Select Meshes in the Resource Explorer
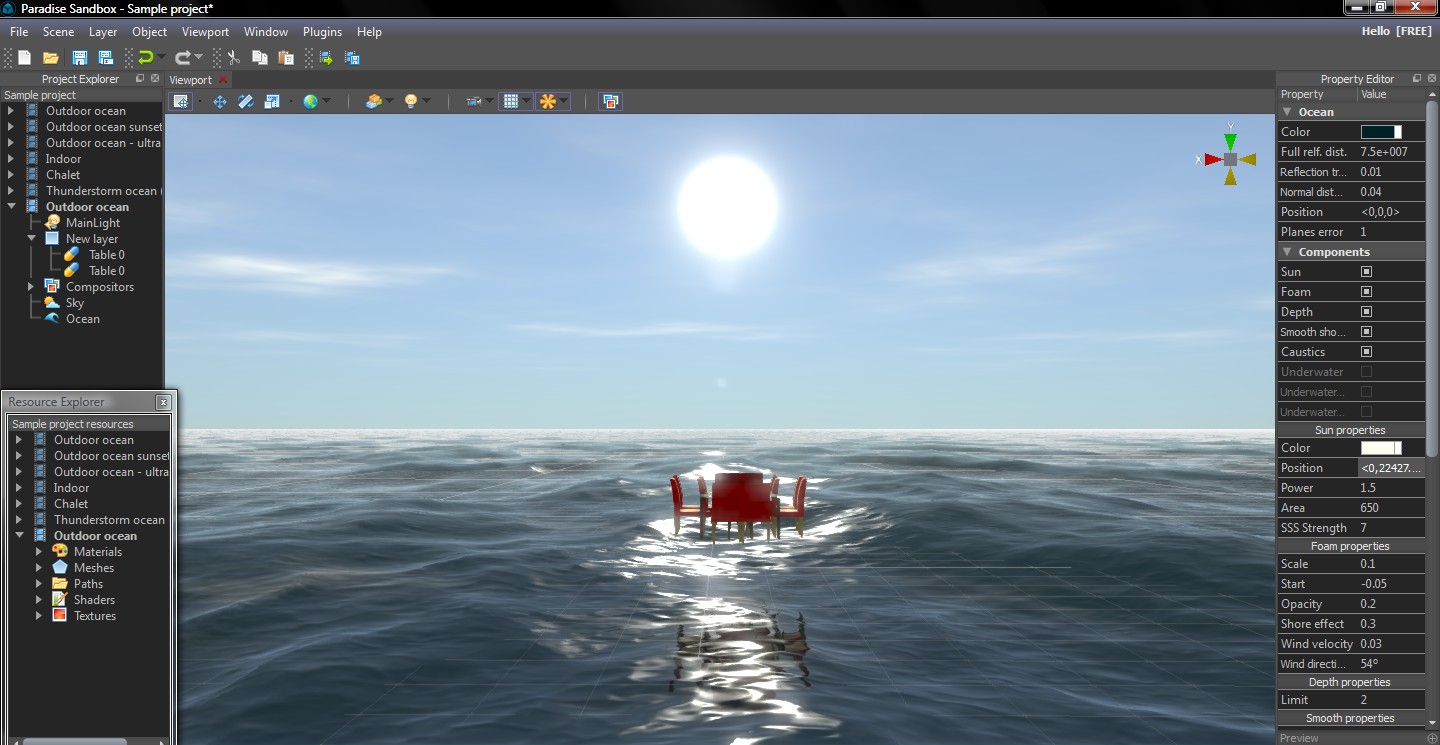This screenshot has width=1440, height=745. 94,568
